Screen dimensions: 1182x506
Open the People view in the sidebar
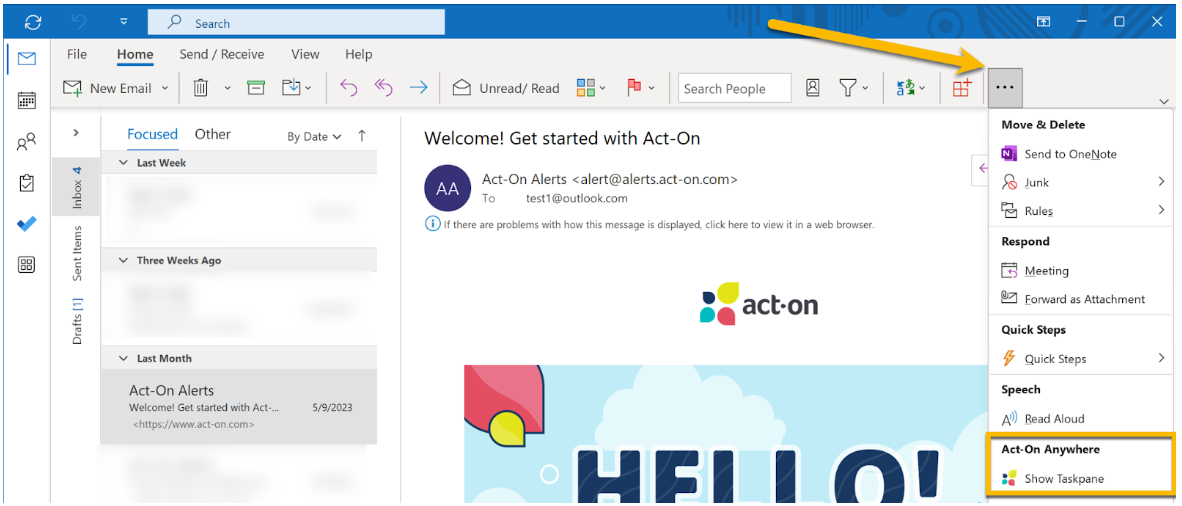27,142
